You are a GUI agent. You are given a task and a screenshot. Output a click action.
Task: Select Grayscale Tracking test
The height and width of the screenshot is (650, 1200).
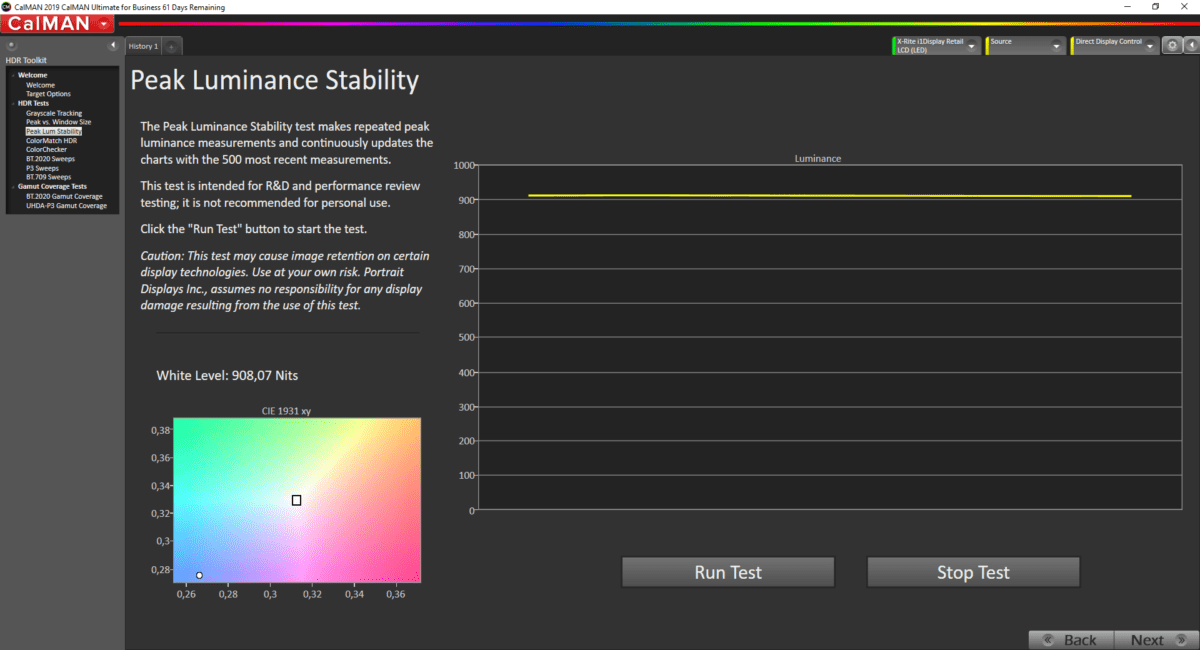pos(54,113)
